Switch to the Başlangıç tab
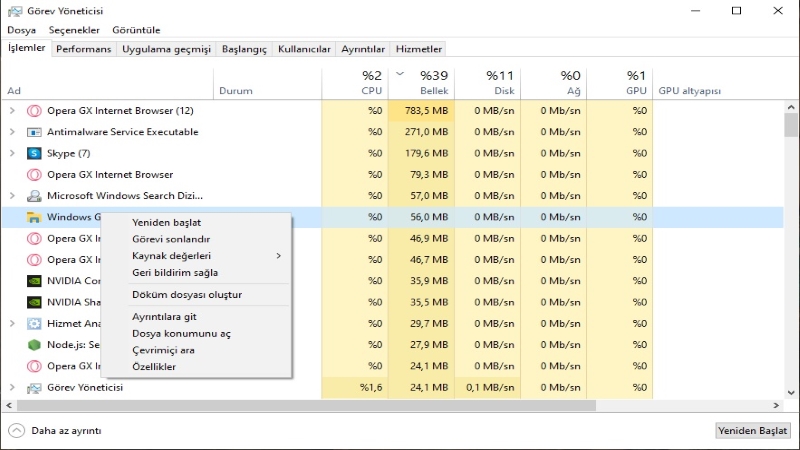This screenshot has height=450, width=800. pos(244,49)
